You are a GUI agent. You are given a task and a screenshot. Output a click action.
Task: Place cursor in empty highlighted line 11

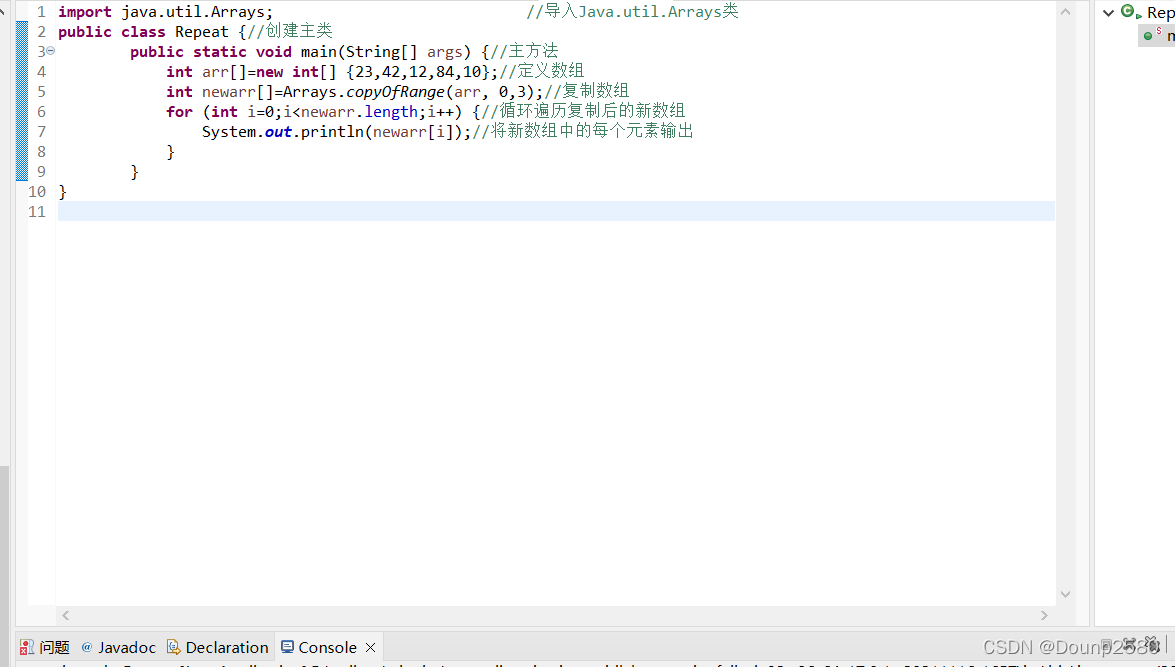point(556,211)
